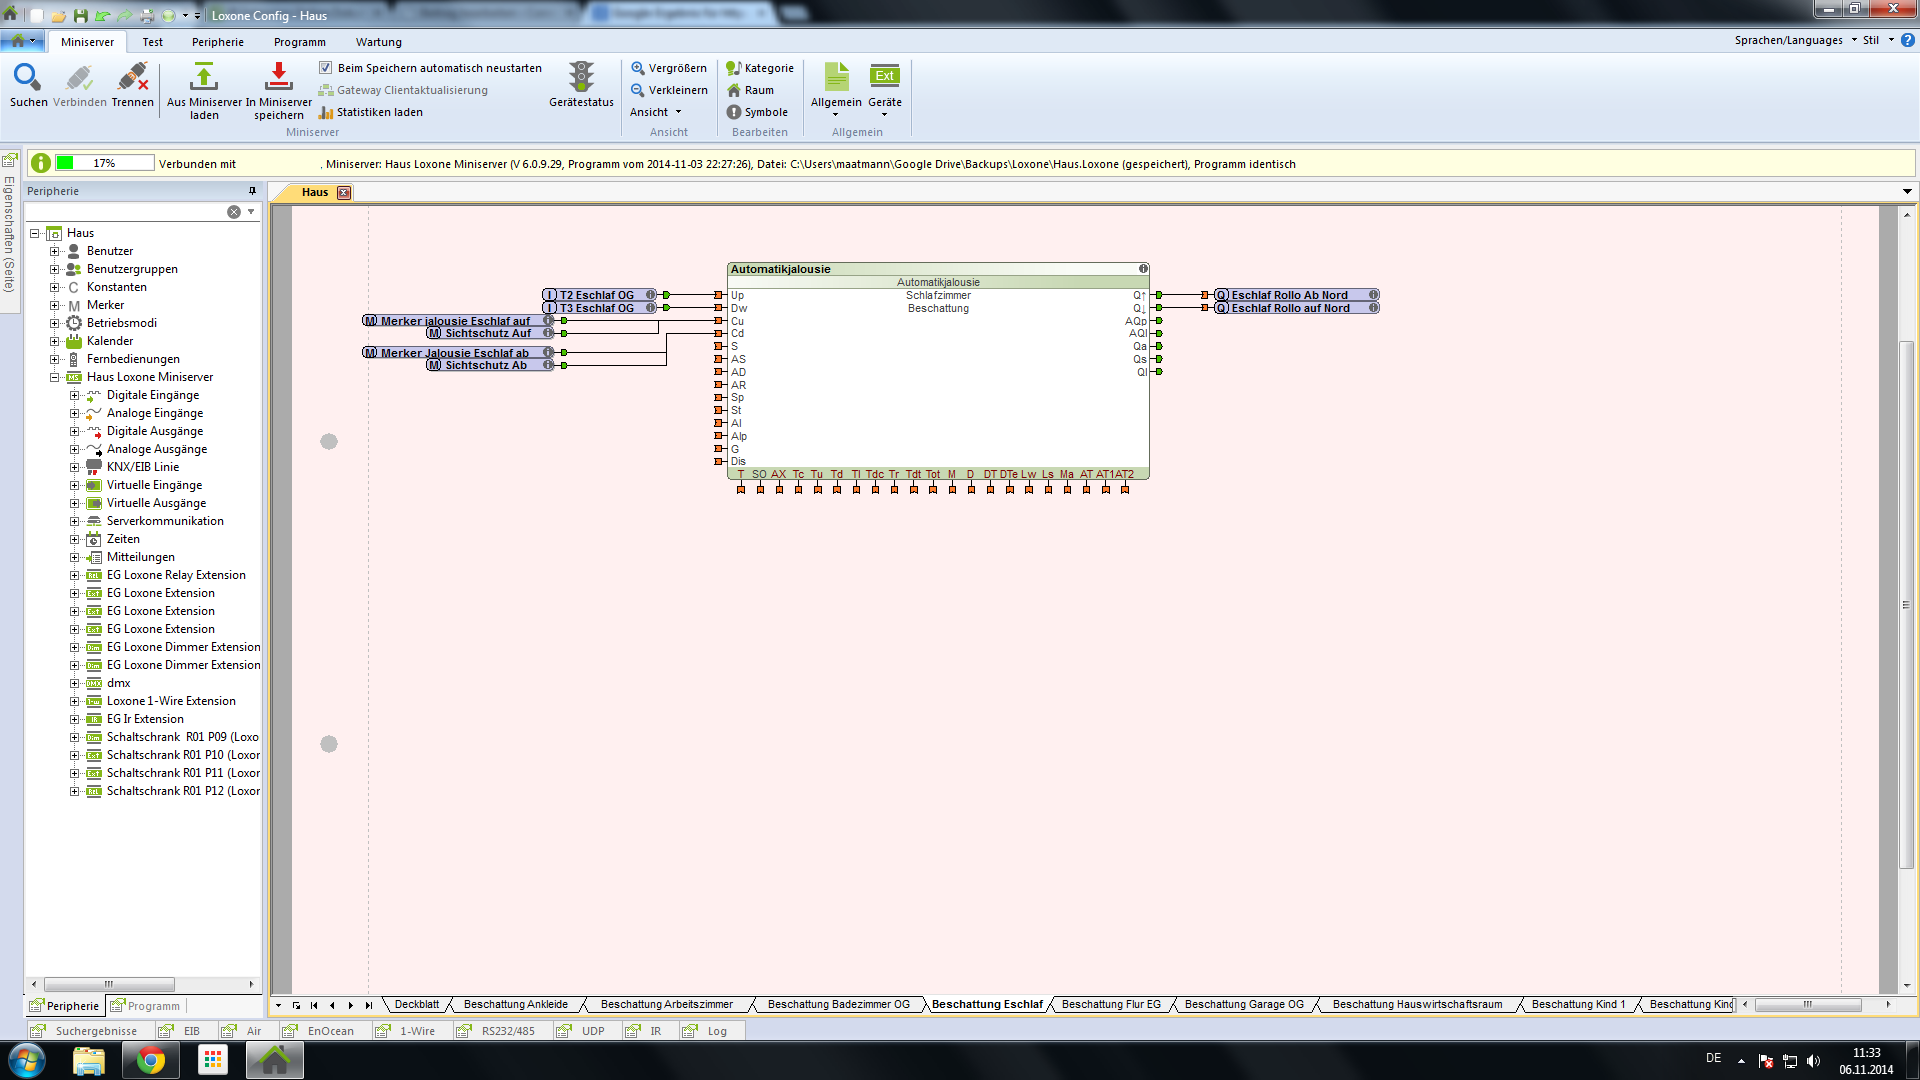Click the DE language indicator in tray
Image resolution: width=1920 pixels, height=1080 pixels.
click(1713, 1058)
